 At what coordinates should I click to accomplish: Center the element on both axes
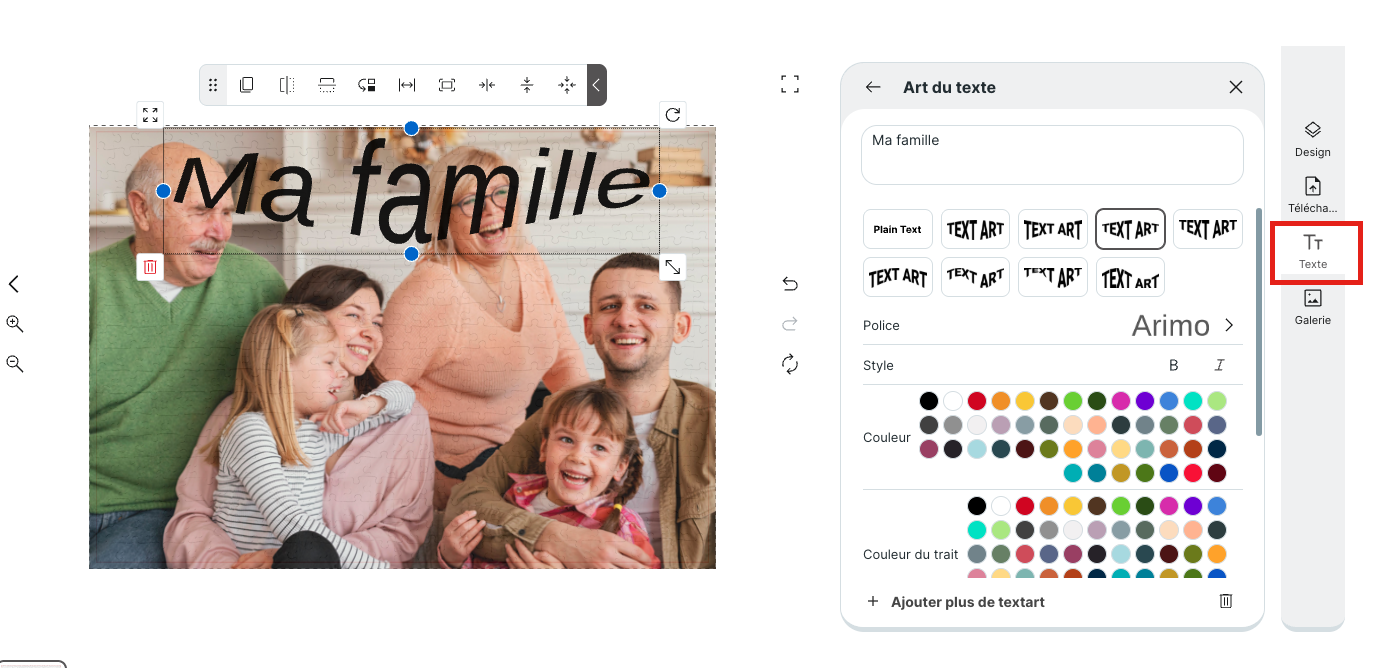tap(567, 85)
